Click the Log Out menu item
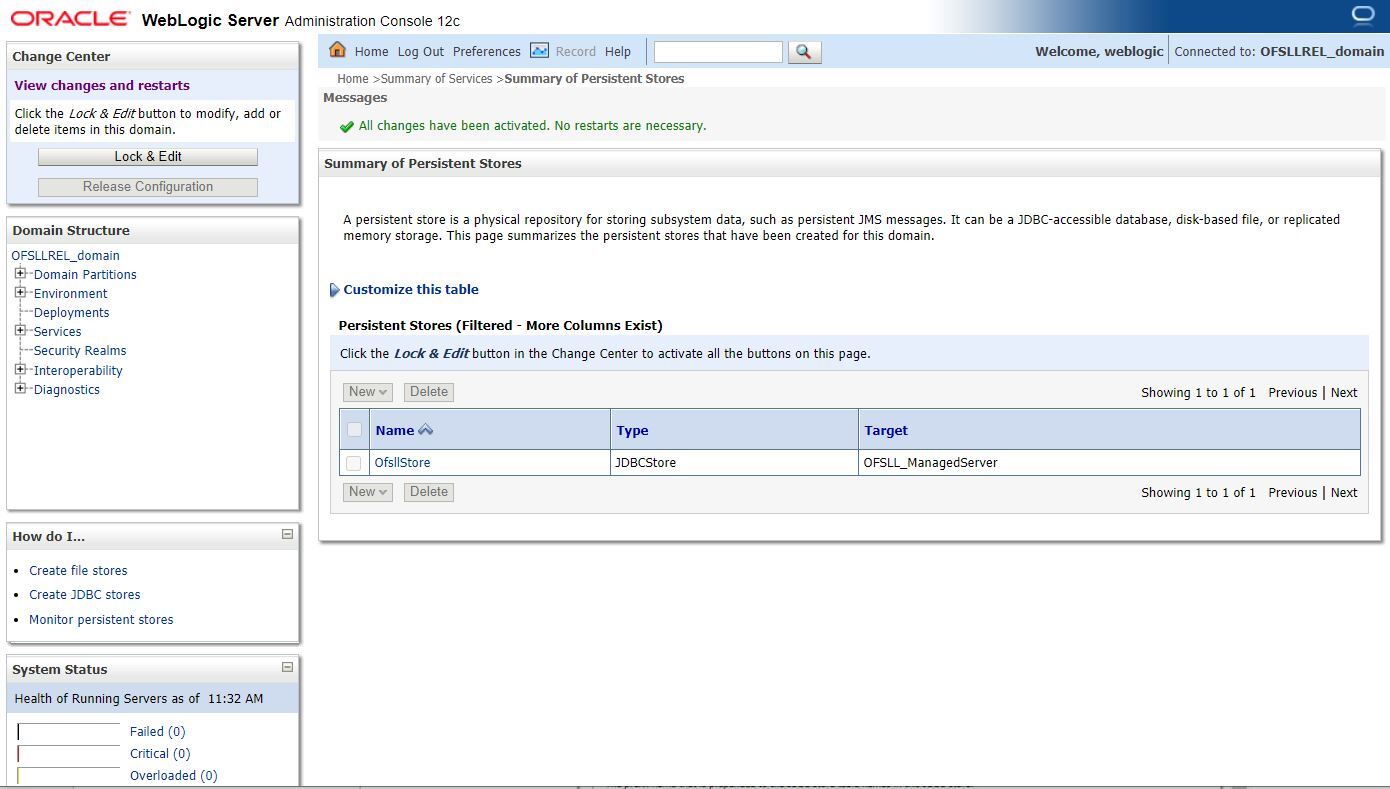The height and width of the screenshot is (789, 1390). coord(420,52)
